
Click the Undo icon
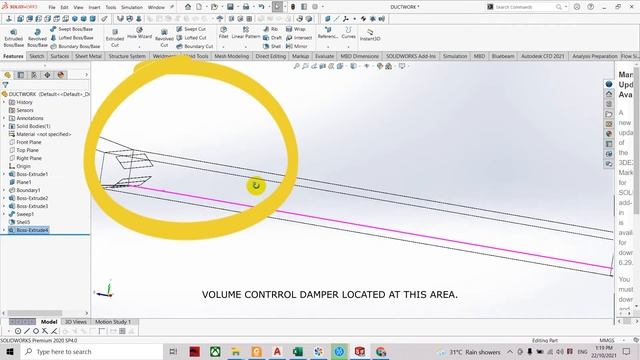(x=261, y=7)
